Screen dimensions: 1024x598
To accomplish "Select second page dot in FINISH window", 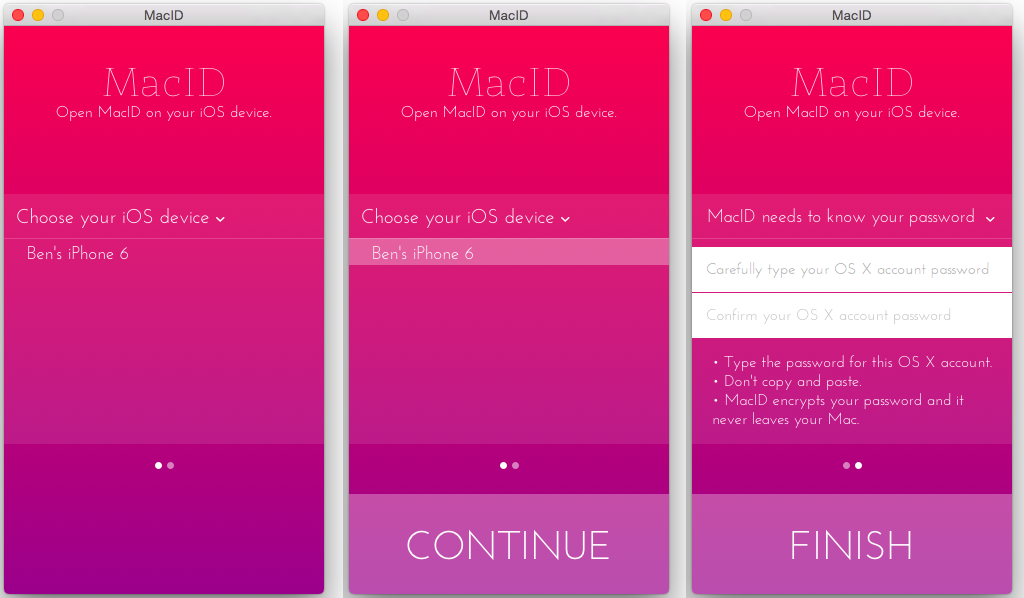I will 858,465.
